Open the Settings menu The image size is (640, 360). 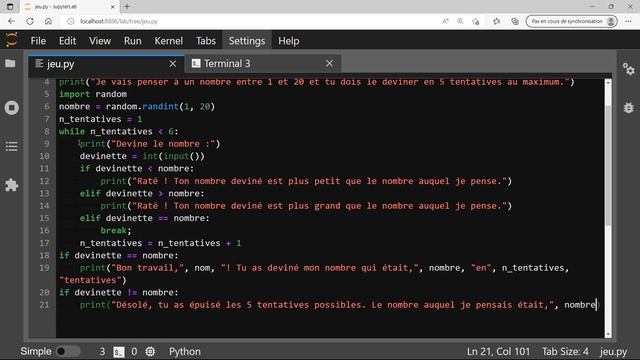(247, 41)
